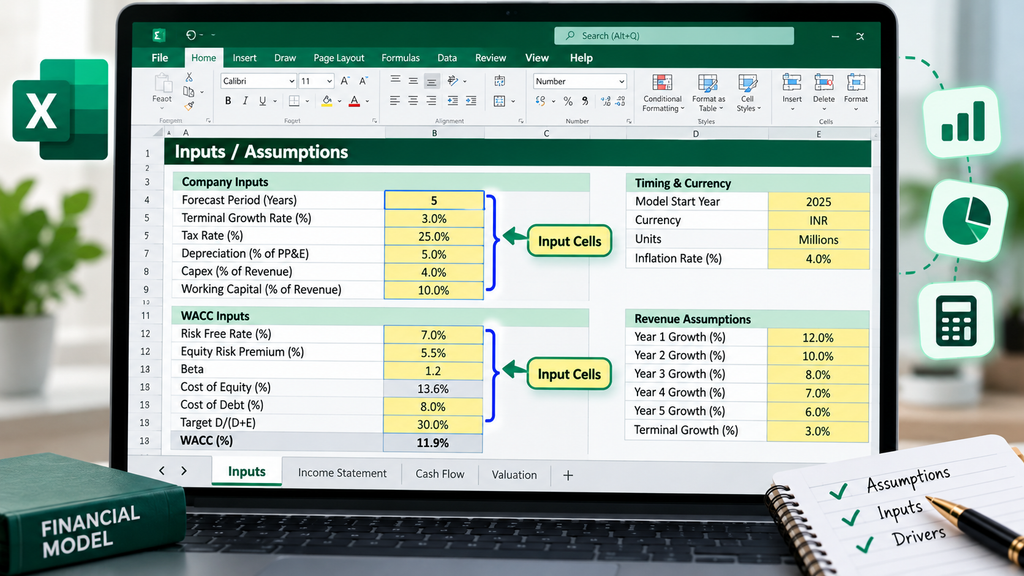Select the Format Painter brush

[189, 106]
